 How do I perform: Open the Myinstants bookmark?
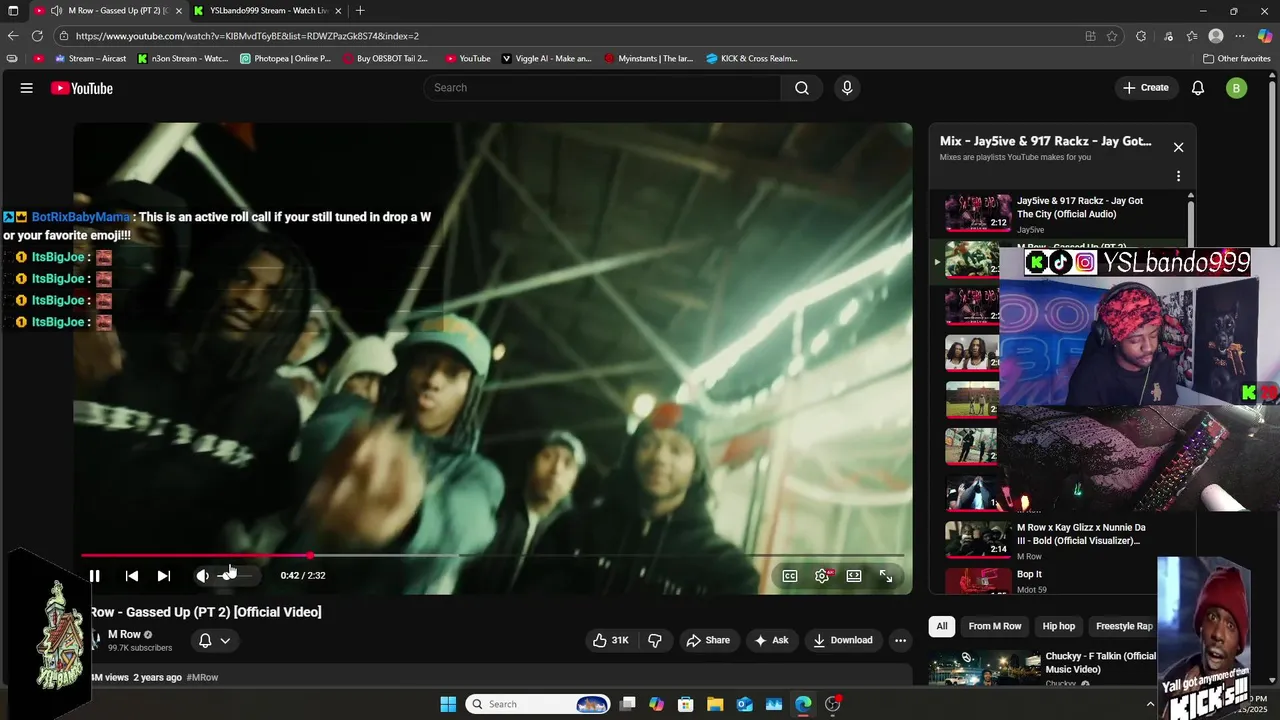(x=649, y=58)
